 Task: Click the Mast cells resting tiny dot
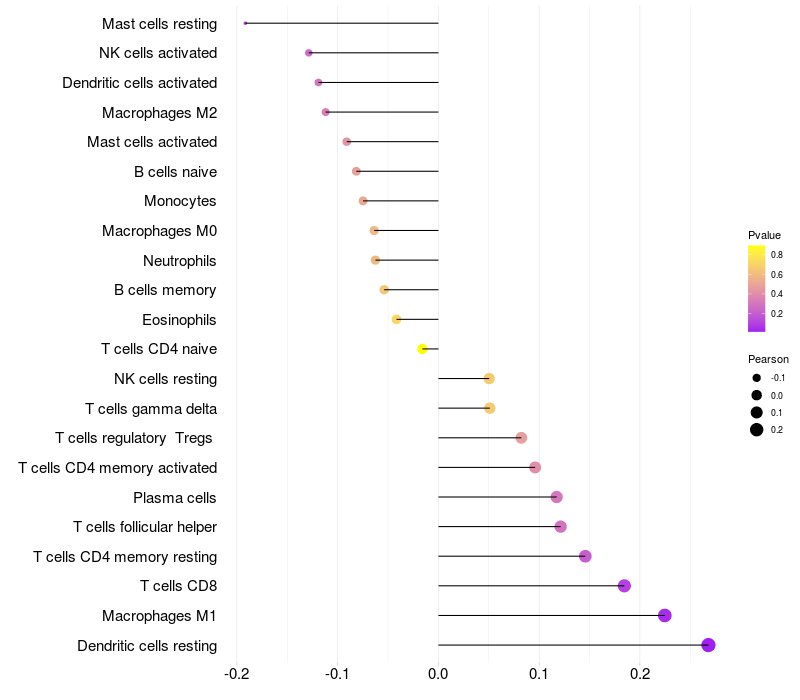pyautogui.click(x=245, y=23)
